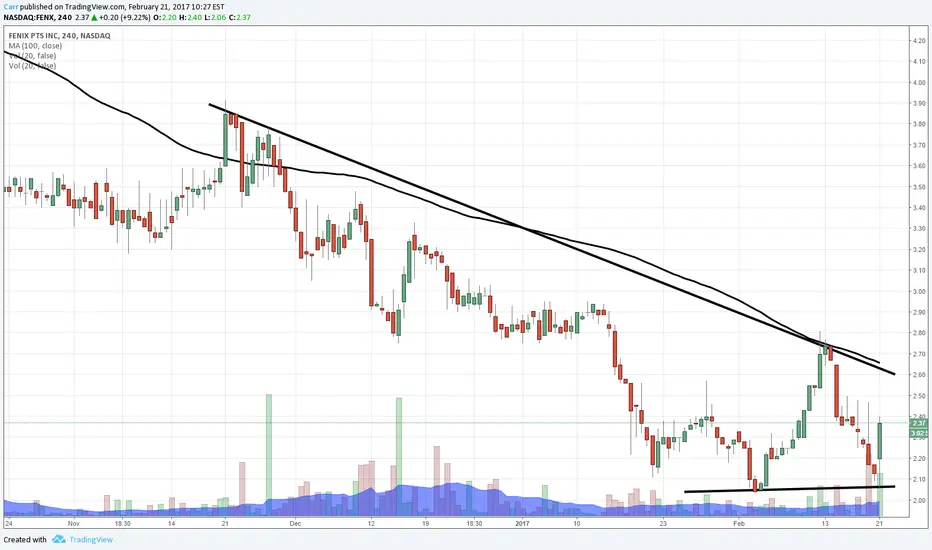Select the NASDAQ:FENX, 240 symbol text

pos(38,17)
